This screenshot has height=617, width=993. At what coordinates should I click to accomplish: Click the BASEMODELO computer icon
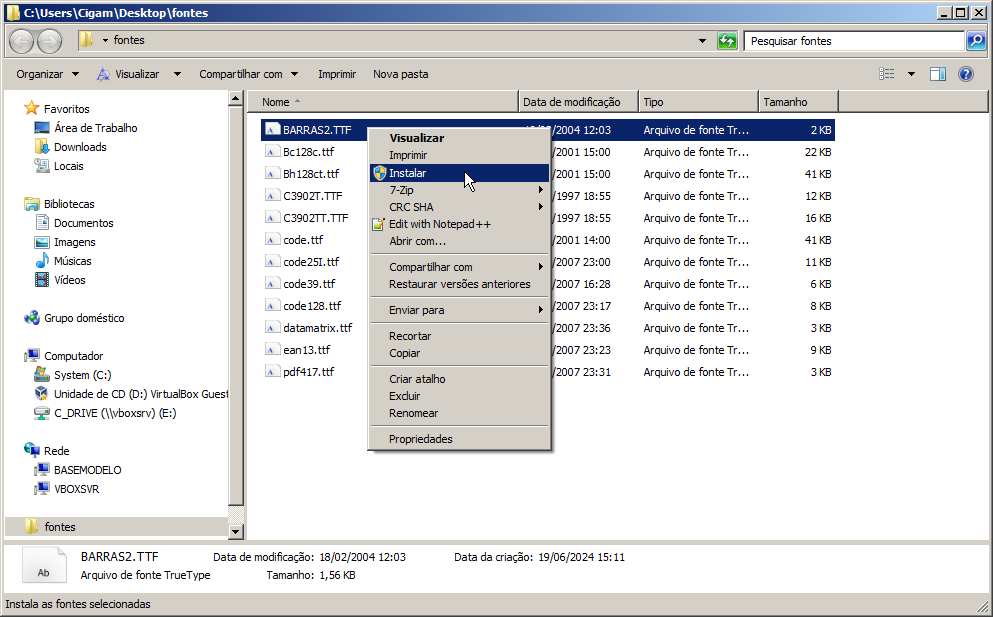tap(42, 470)
